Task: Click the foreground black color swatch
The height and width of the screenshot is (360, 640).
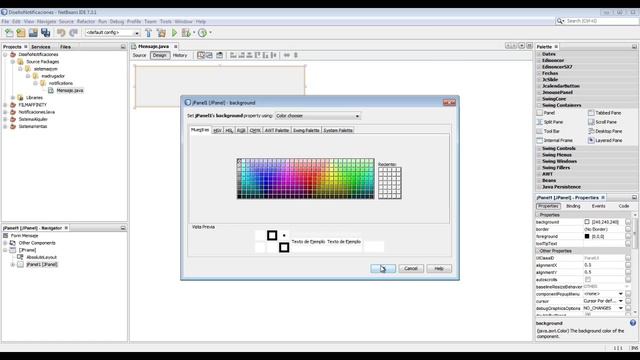Action: point(587,236)
